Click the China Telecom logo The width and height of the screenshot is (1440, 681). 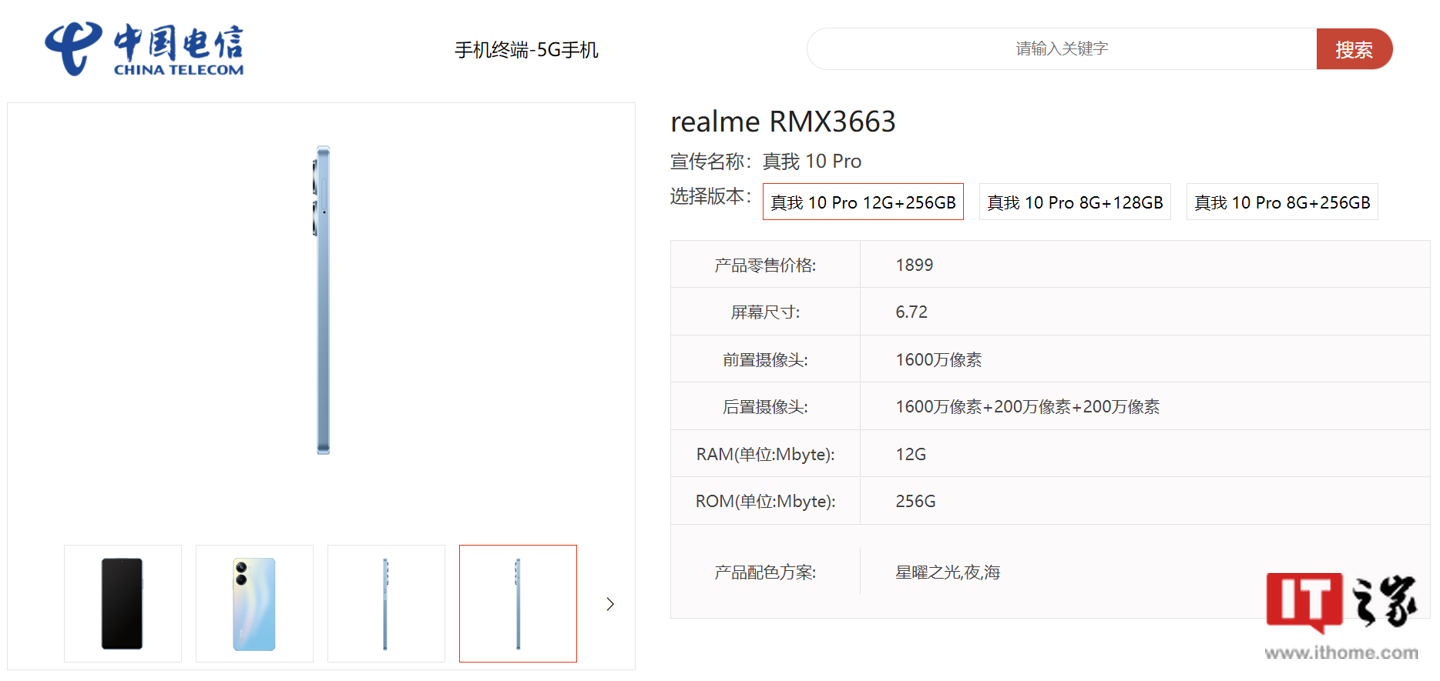coord(145,49)
